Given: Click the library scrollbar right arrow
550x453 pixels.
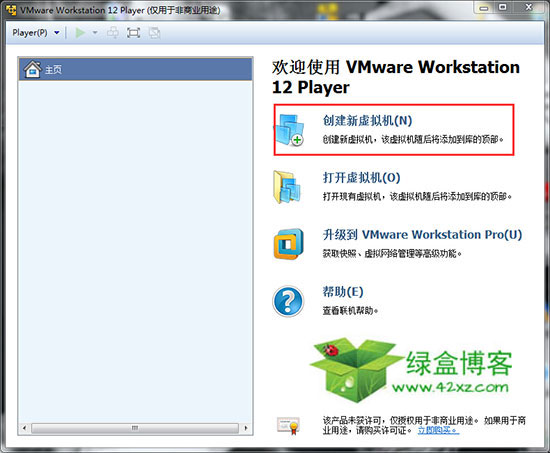Looking at the screenshot, I should click(246, 428).
